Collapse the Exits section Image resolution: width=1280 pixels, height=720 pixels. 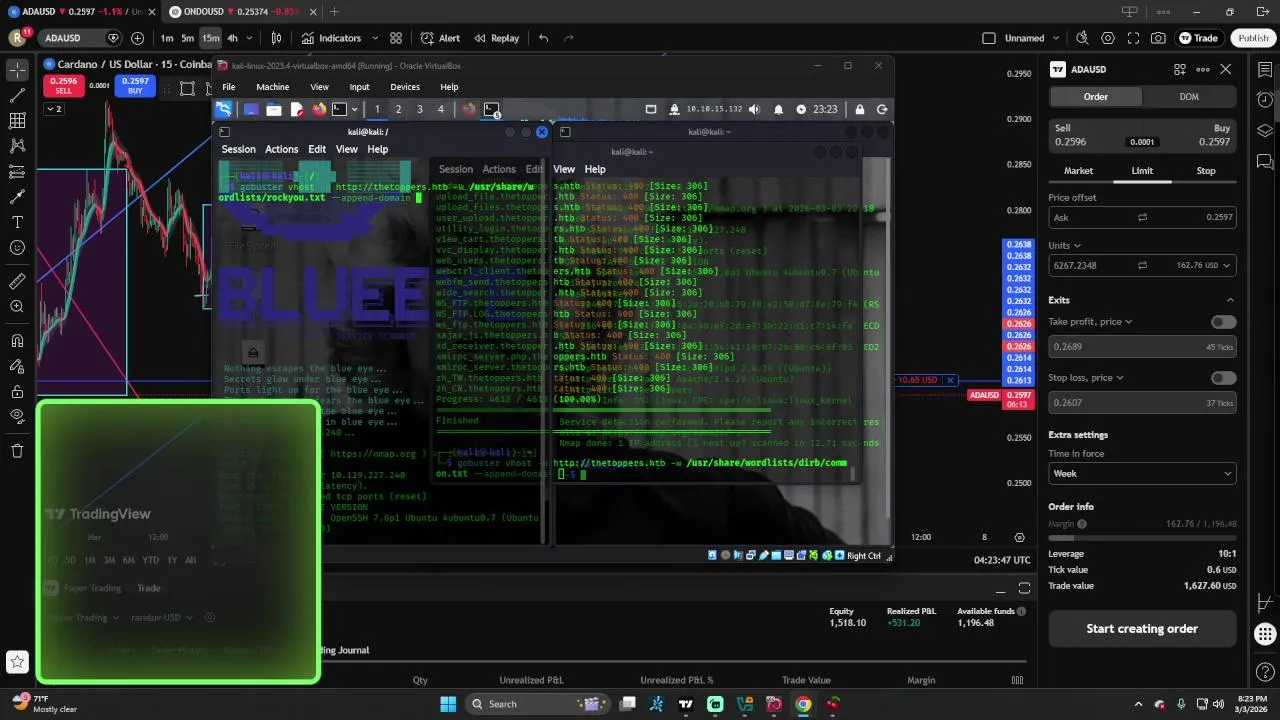pyautogui.click(x=1230, y=300)
